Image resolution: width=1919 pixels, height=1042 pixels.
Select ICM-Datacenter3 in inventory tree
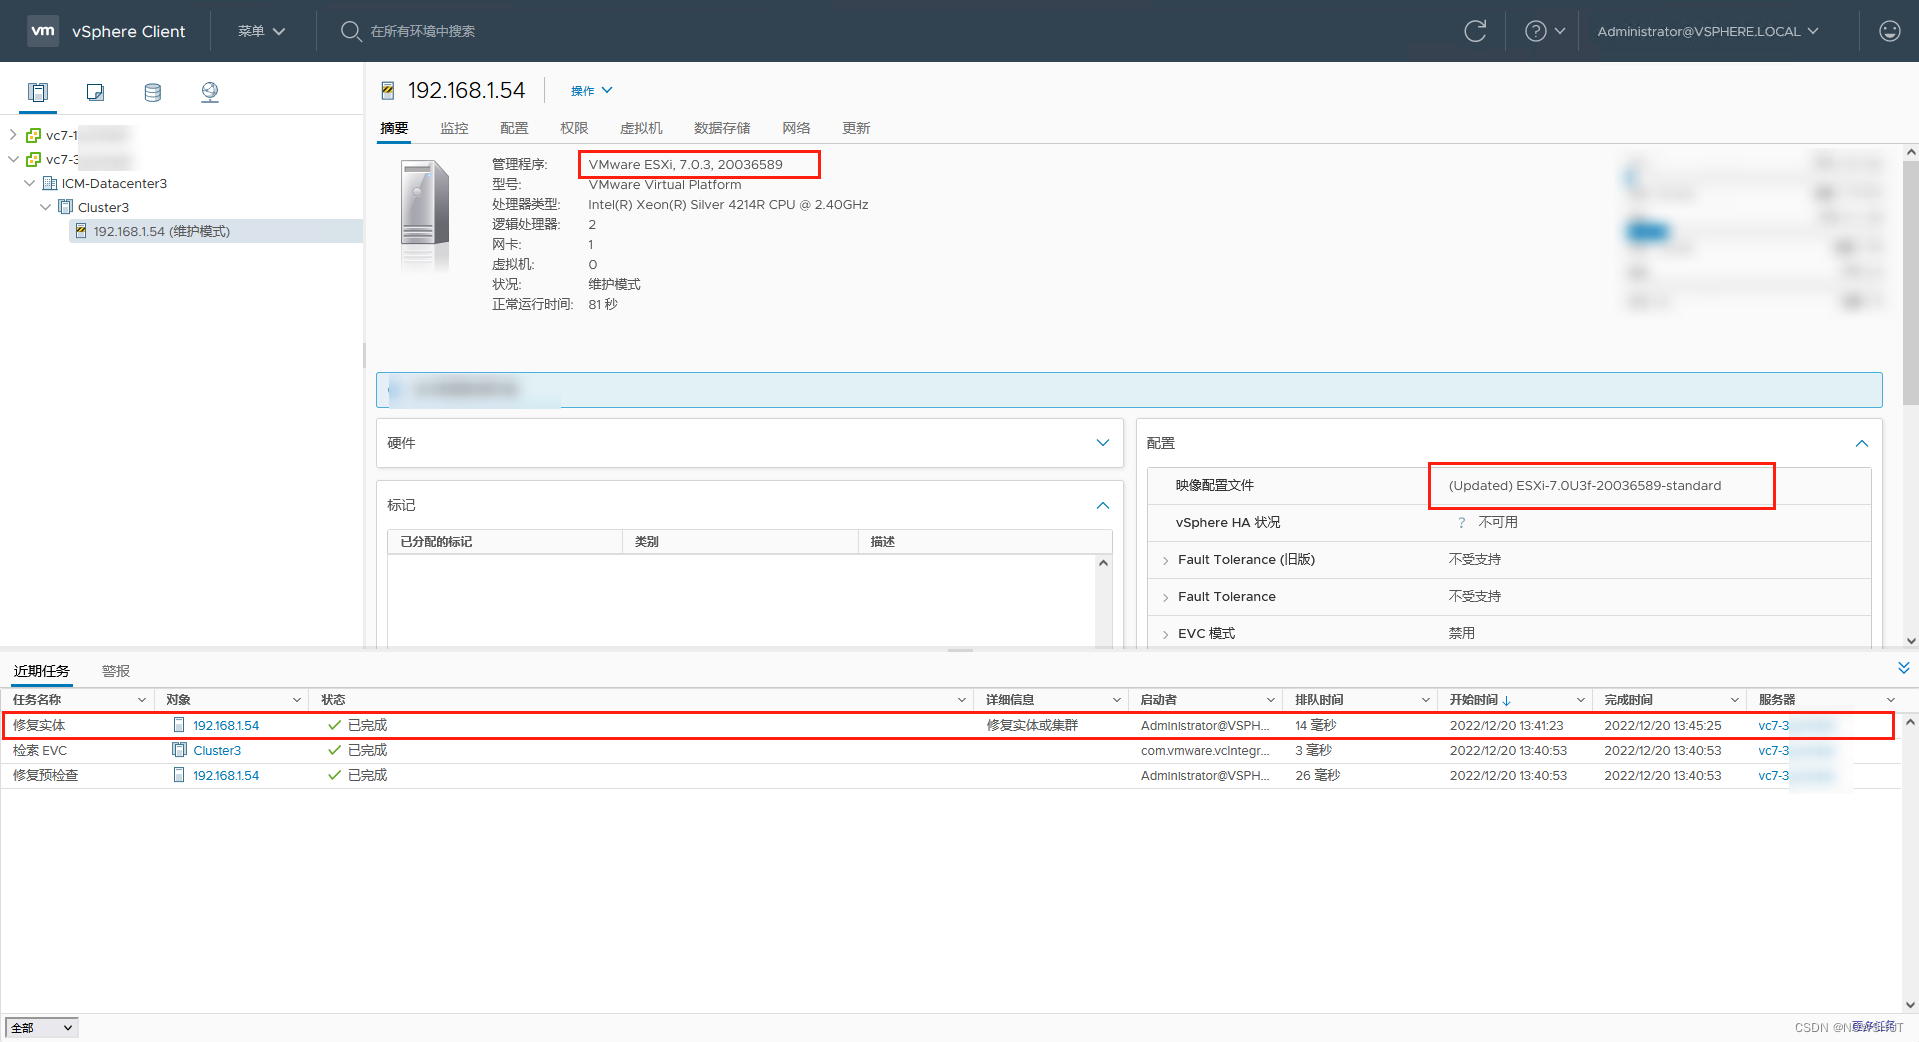coord(114,183)
